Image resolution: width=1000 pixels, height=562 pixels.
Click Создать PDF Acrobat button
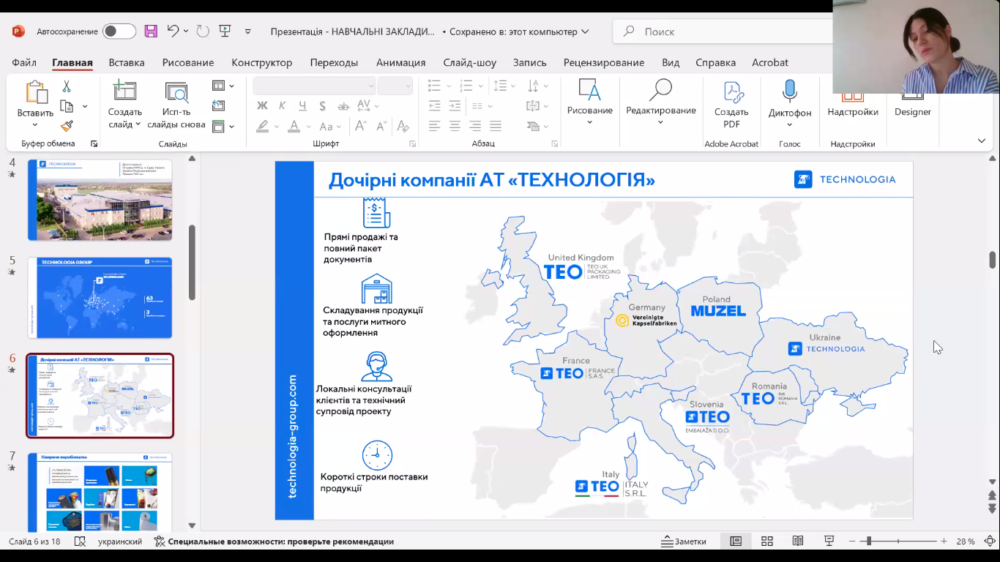click(732, 104)
